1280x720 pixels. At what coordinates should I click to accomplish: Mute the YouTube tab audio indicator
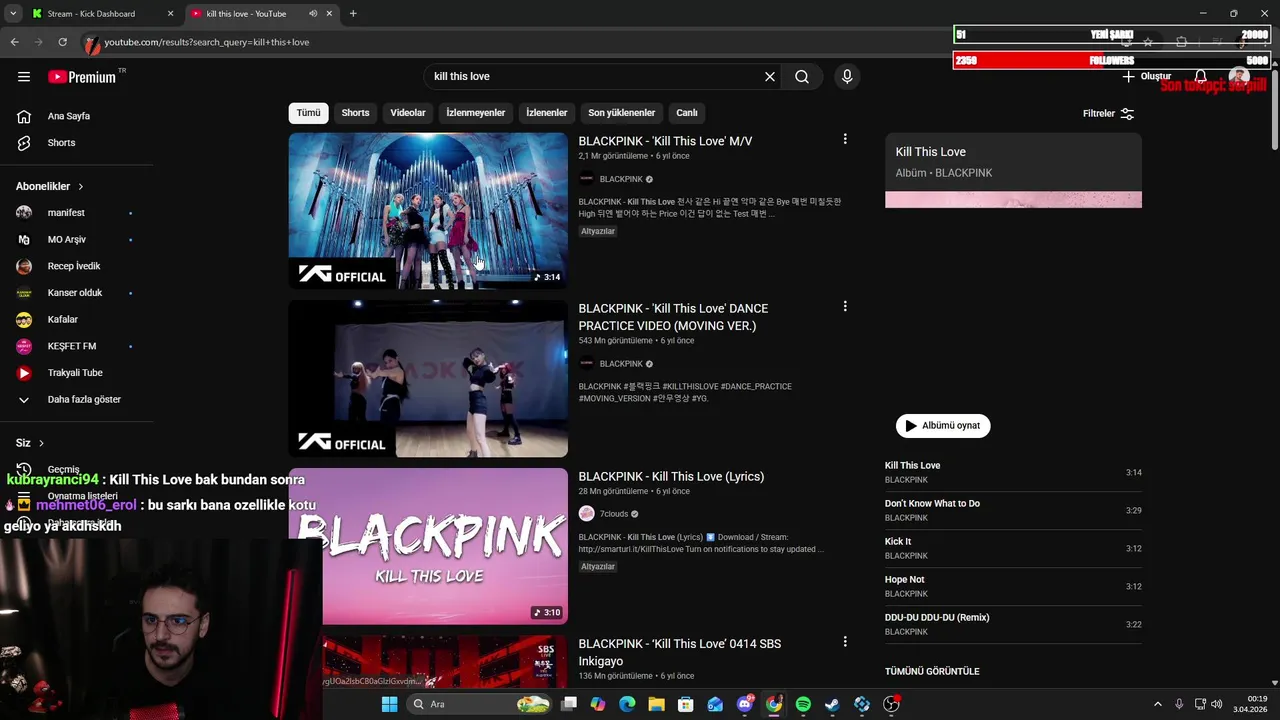pos(313,14)
